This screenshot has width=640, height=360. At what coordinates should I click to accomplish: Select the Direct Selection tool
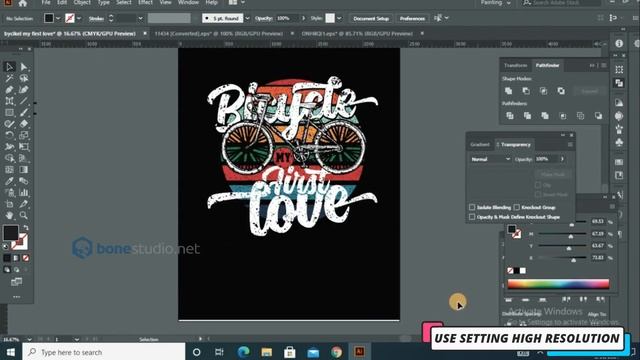coord(24,67)
